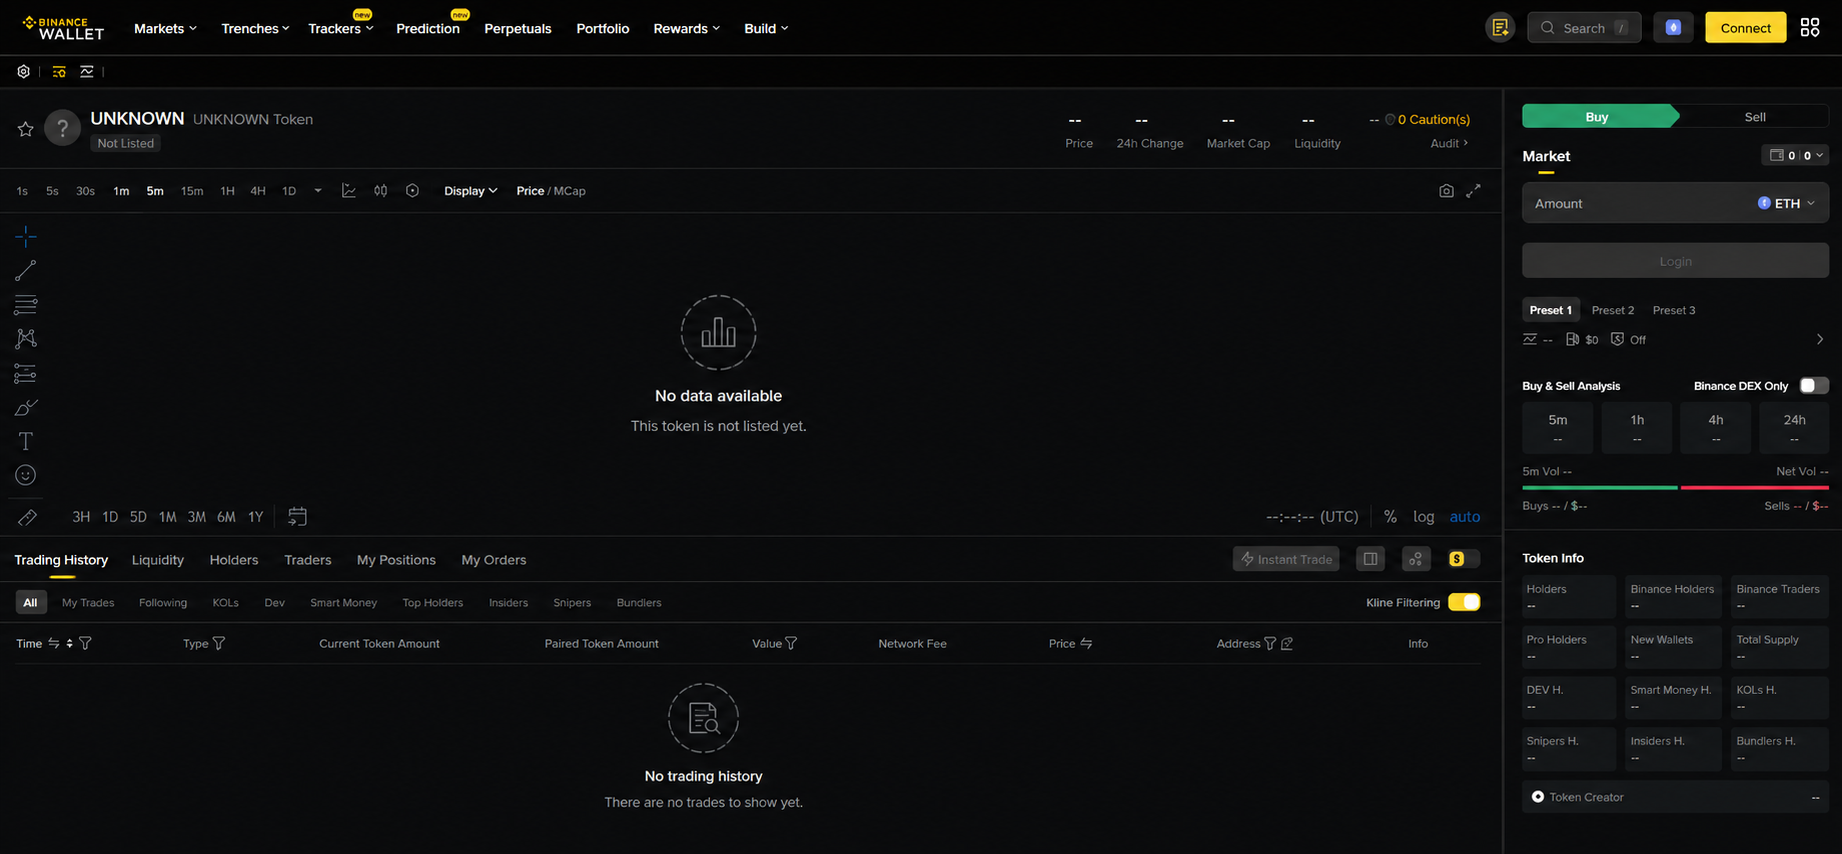
Task: Switch to the Liquidity tab
Action: click(x=158, y=560)
